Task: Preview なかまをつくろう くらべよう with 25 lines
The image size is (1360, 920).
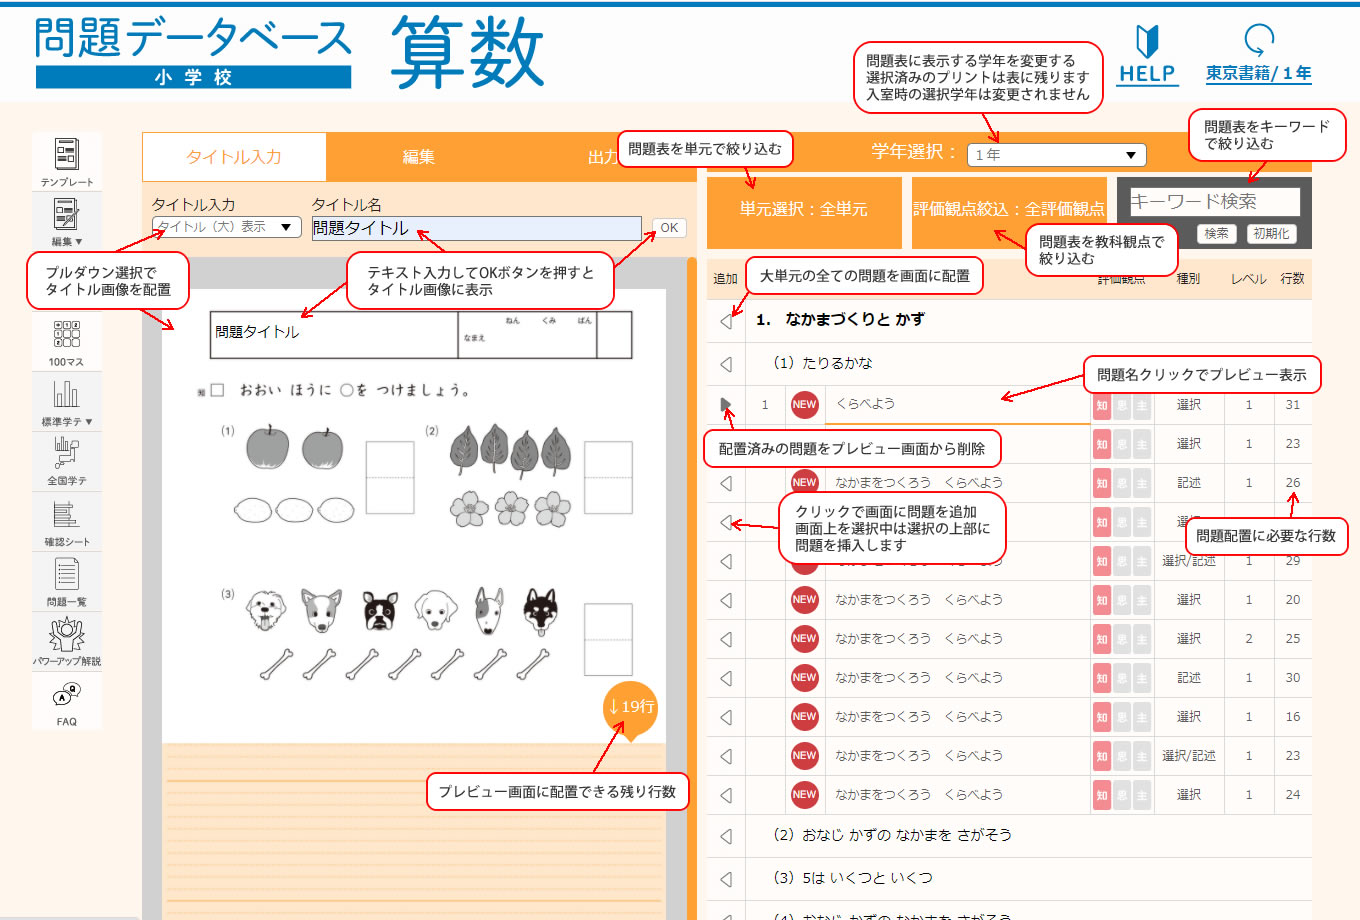Action: (x=919, y=639)
